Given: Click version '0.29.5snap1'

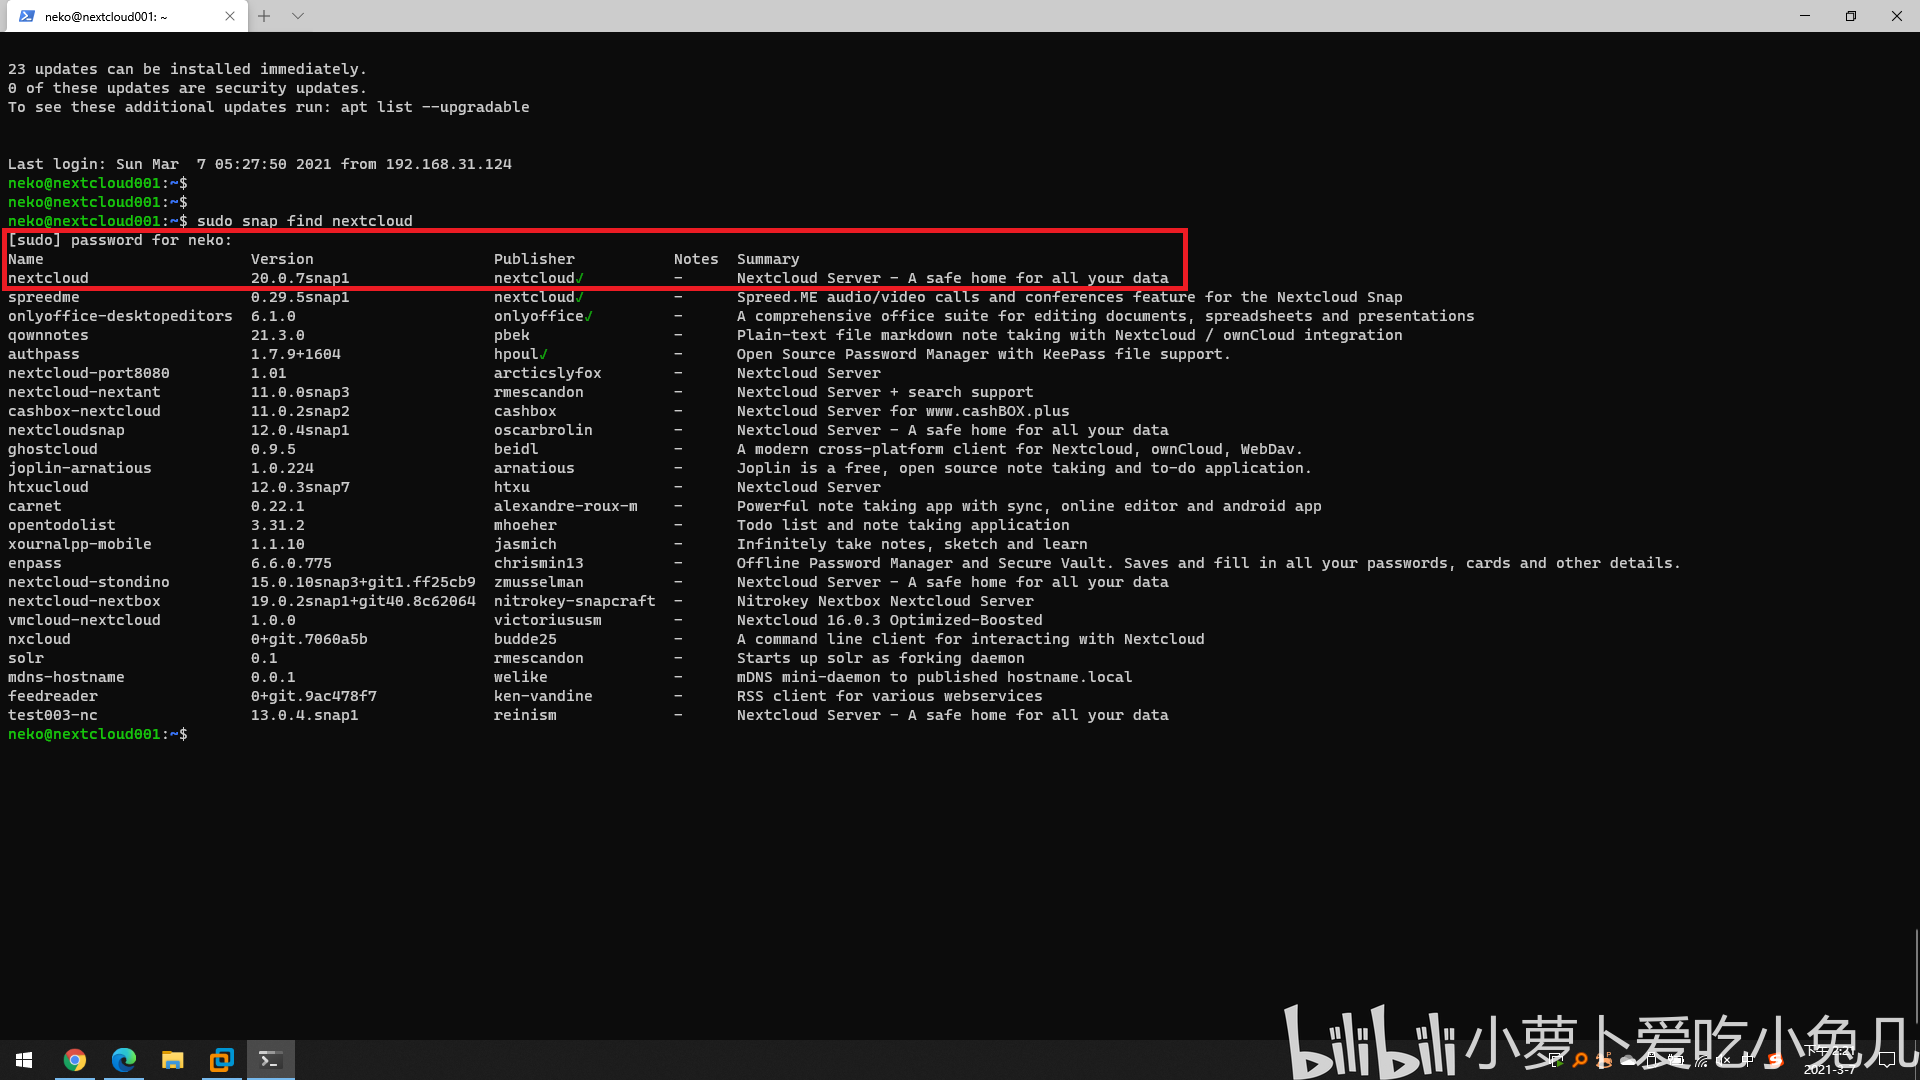Looking at the screenshot, I should coord(300,297).
